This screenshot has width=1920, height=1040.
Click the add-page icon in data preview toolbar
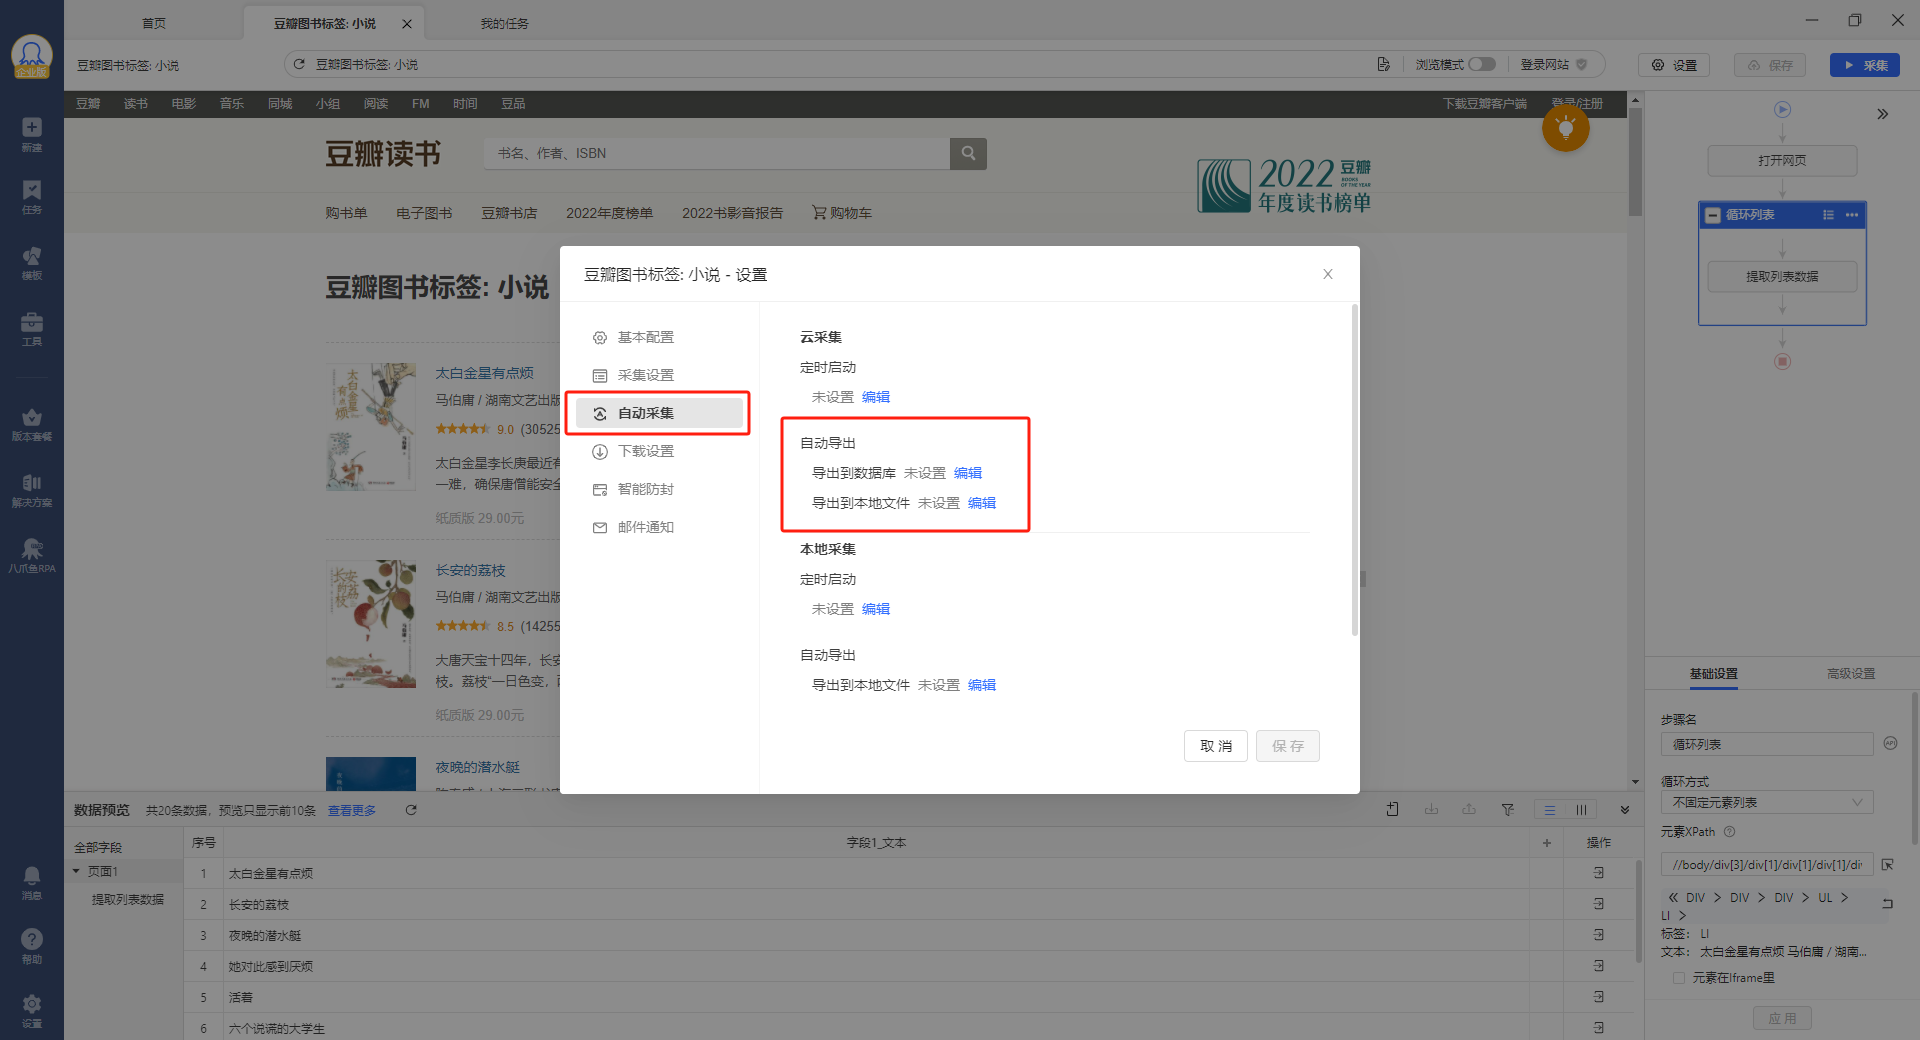pos(1392,810)
